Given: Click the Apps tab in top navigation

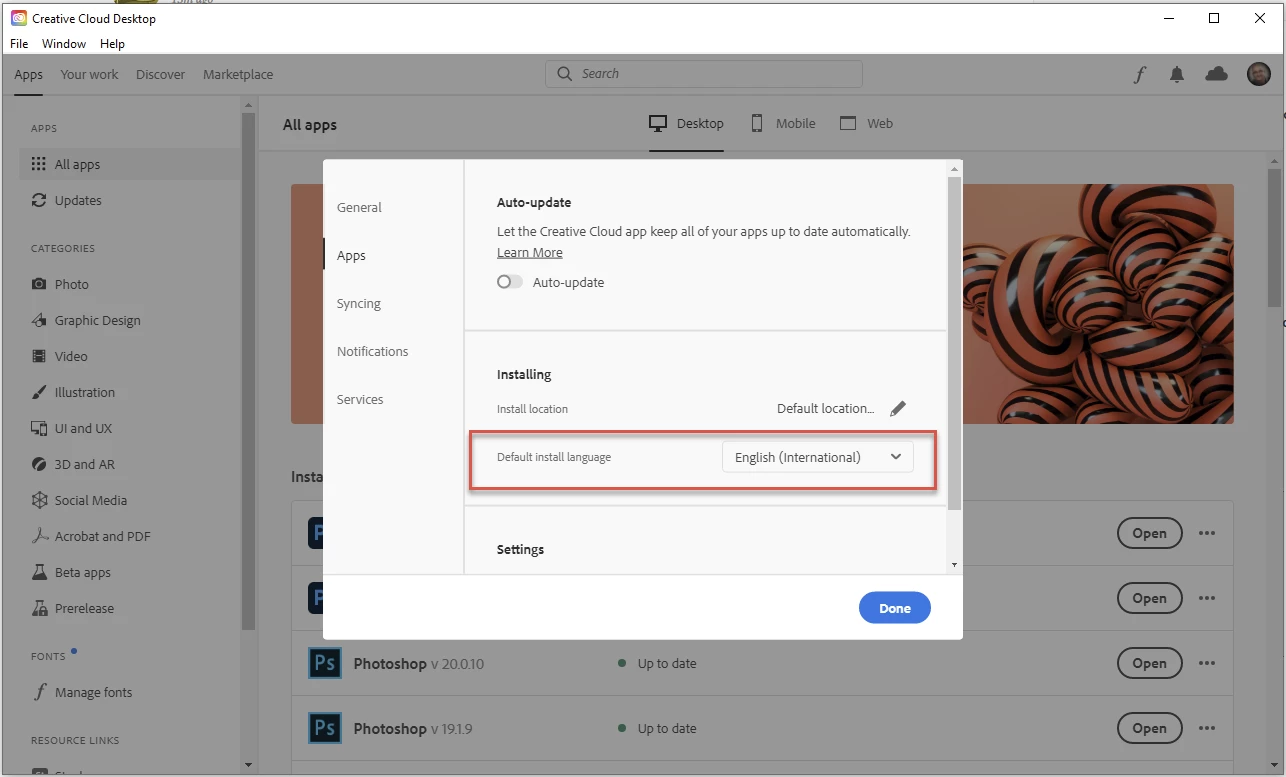Looking at the screenshot, I should point(29,74).
